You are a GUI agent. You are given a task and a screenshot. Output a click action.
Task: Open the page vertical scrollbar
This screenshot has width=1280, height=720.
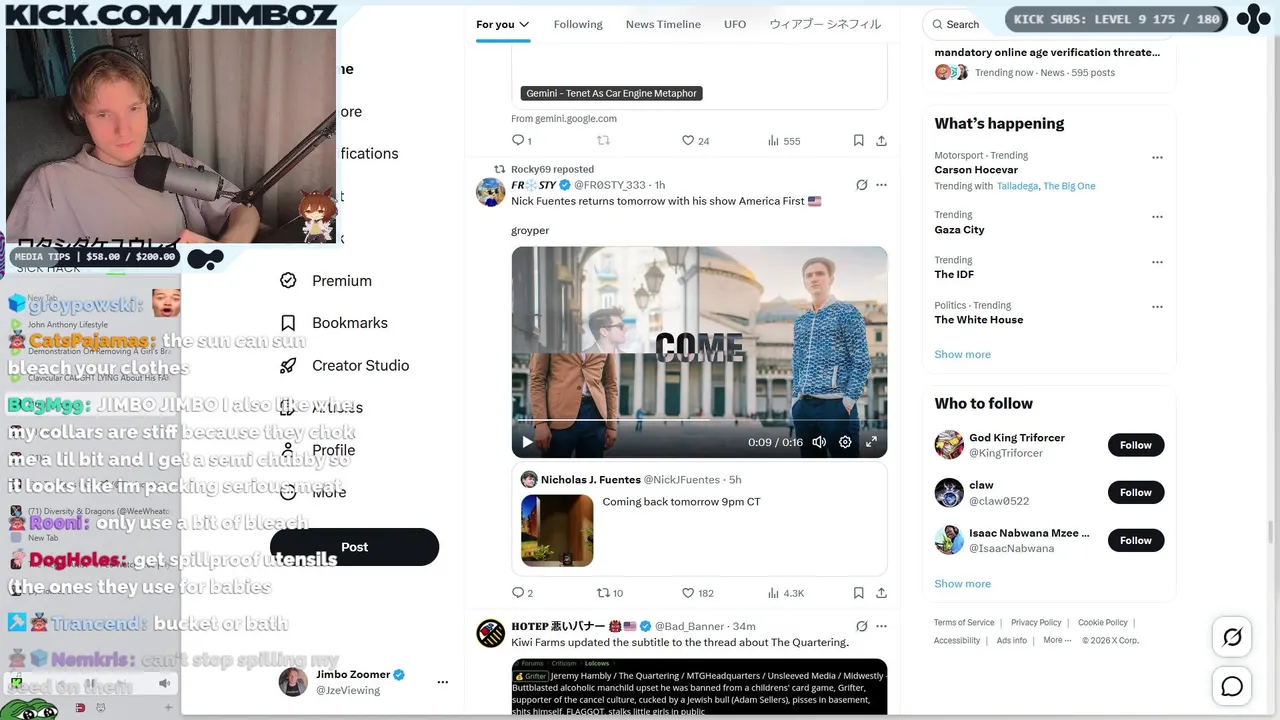[x=1272, y=530]
